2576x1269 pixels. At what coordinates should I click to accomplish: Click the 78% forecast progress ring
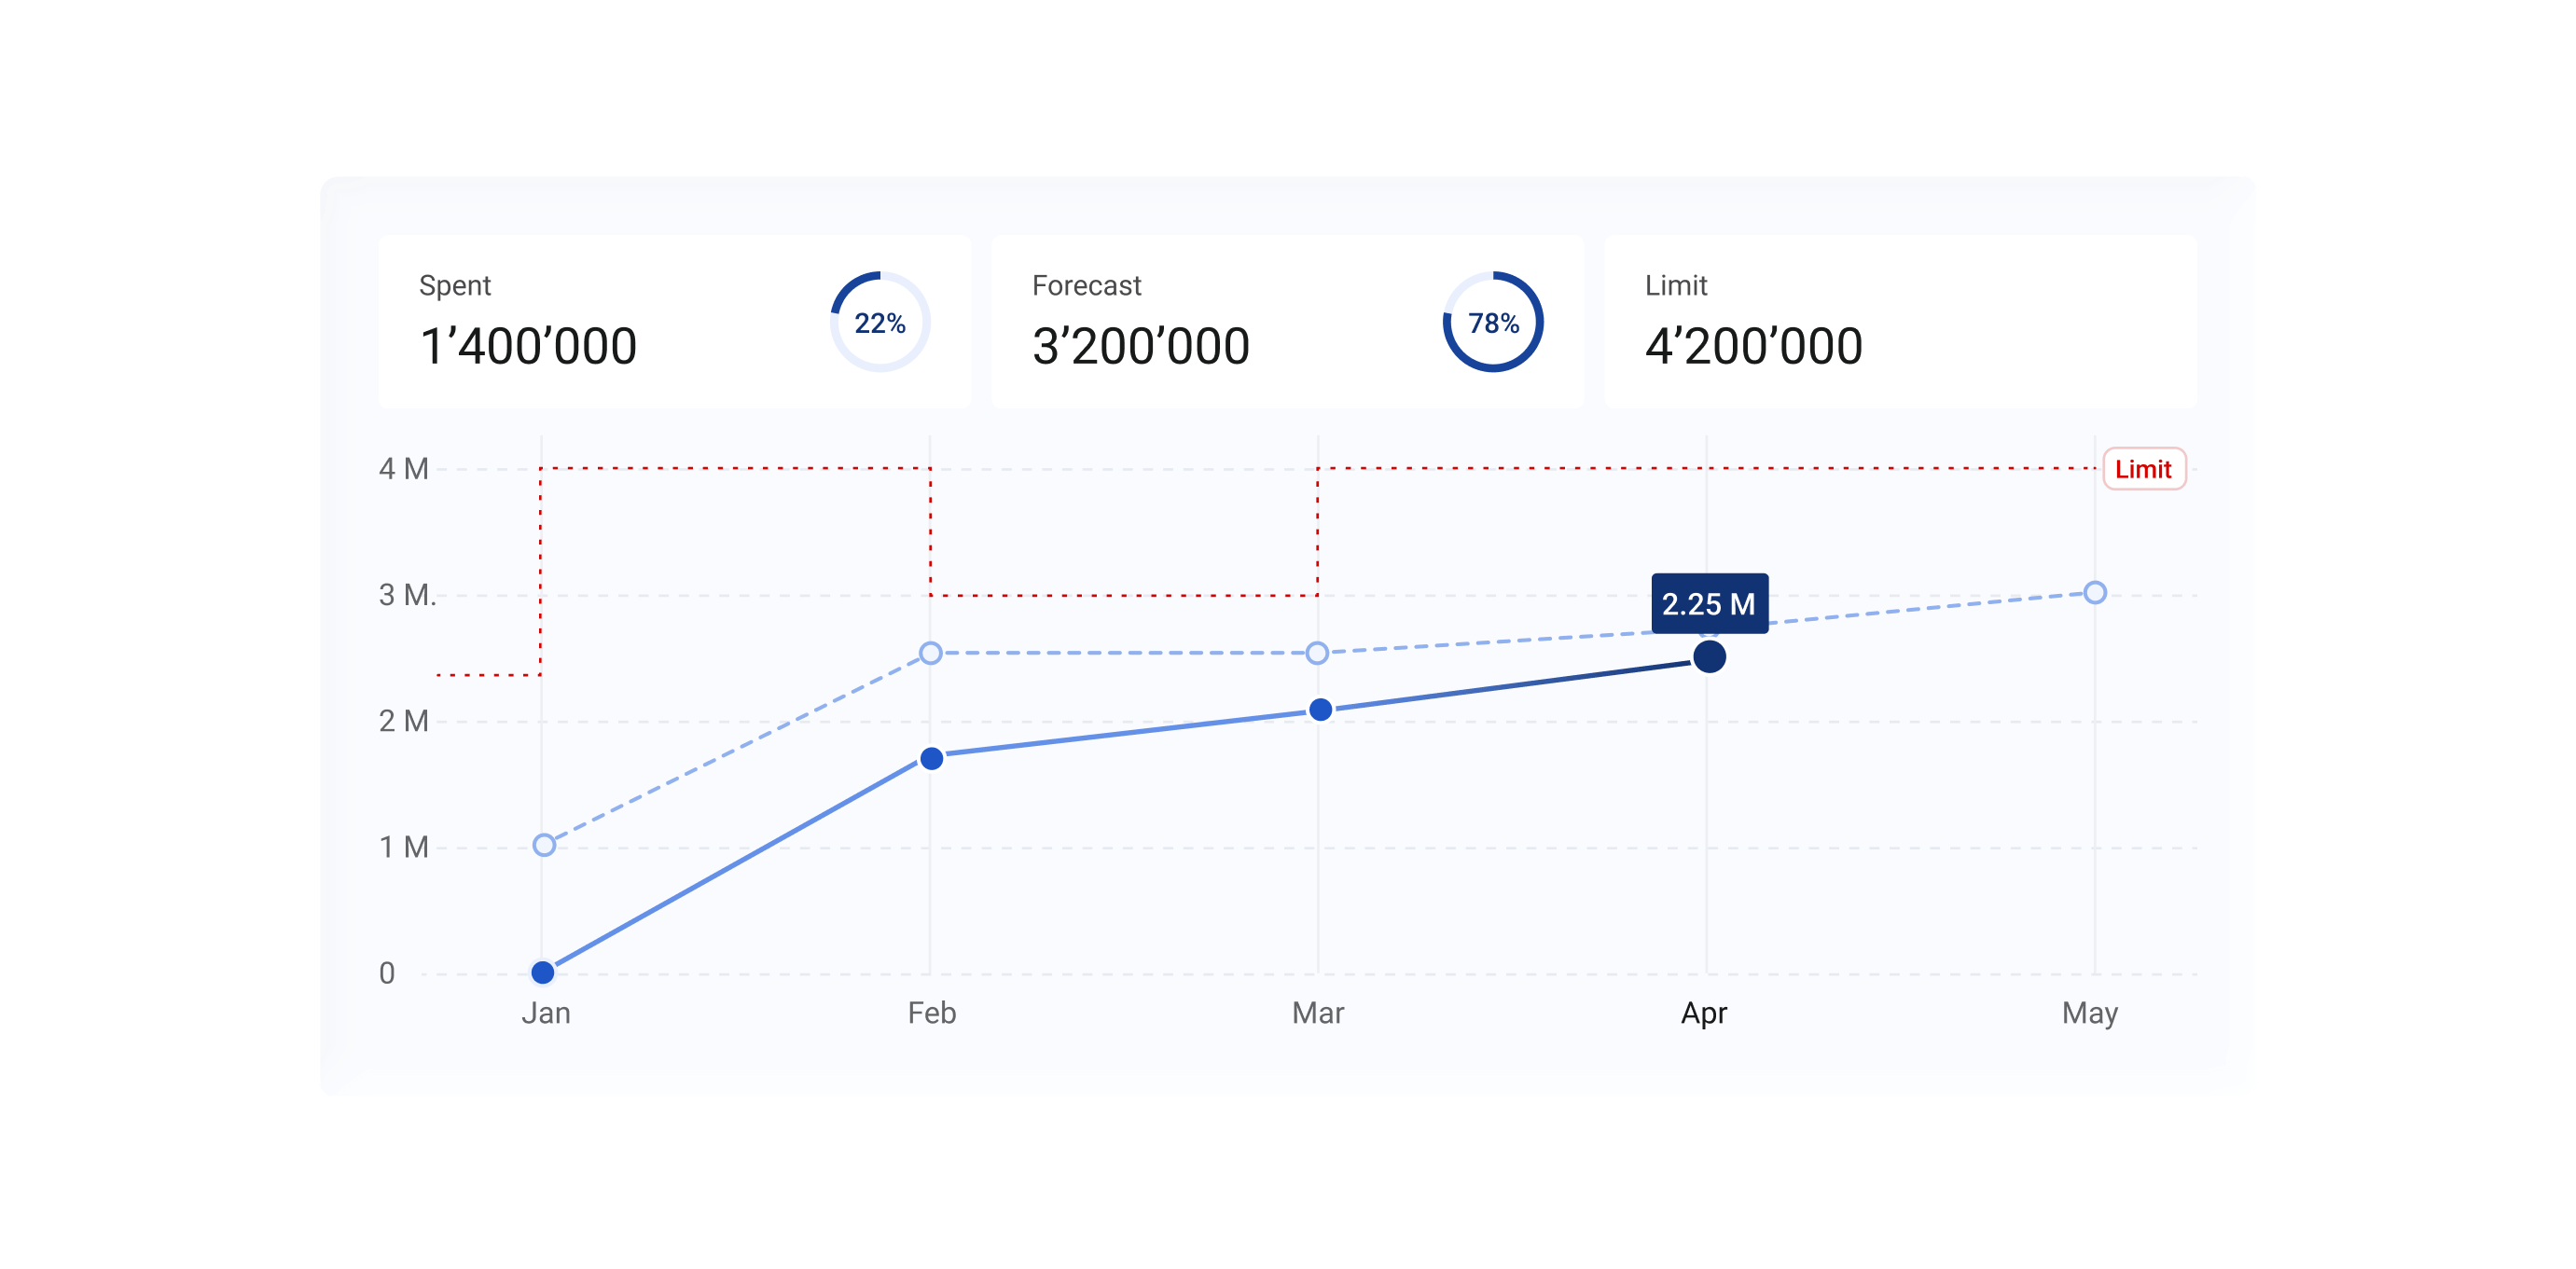1493,322
